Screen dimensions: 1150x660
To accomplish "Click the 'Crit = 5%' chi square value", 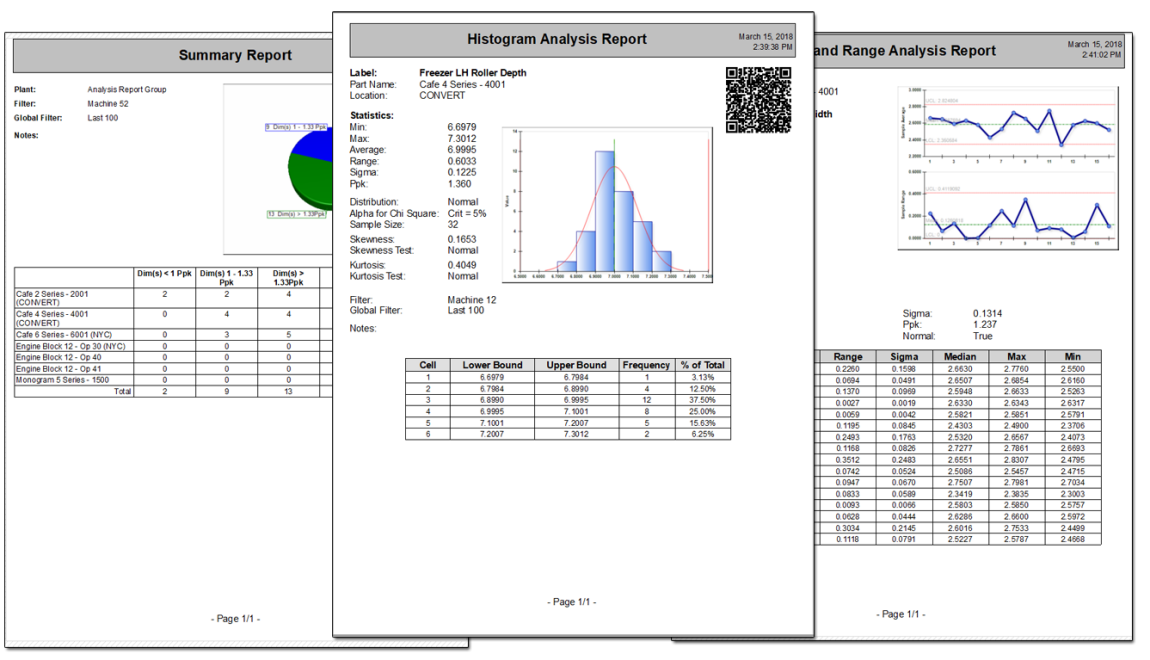I will [466, 213].
